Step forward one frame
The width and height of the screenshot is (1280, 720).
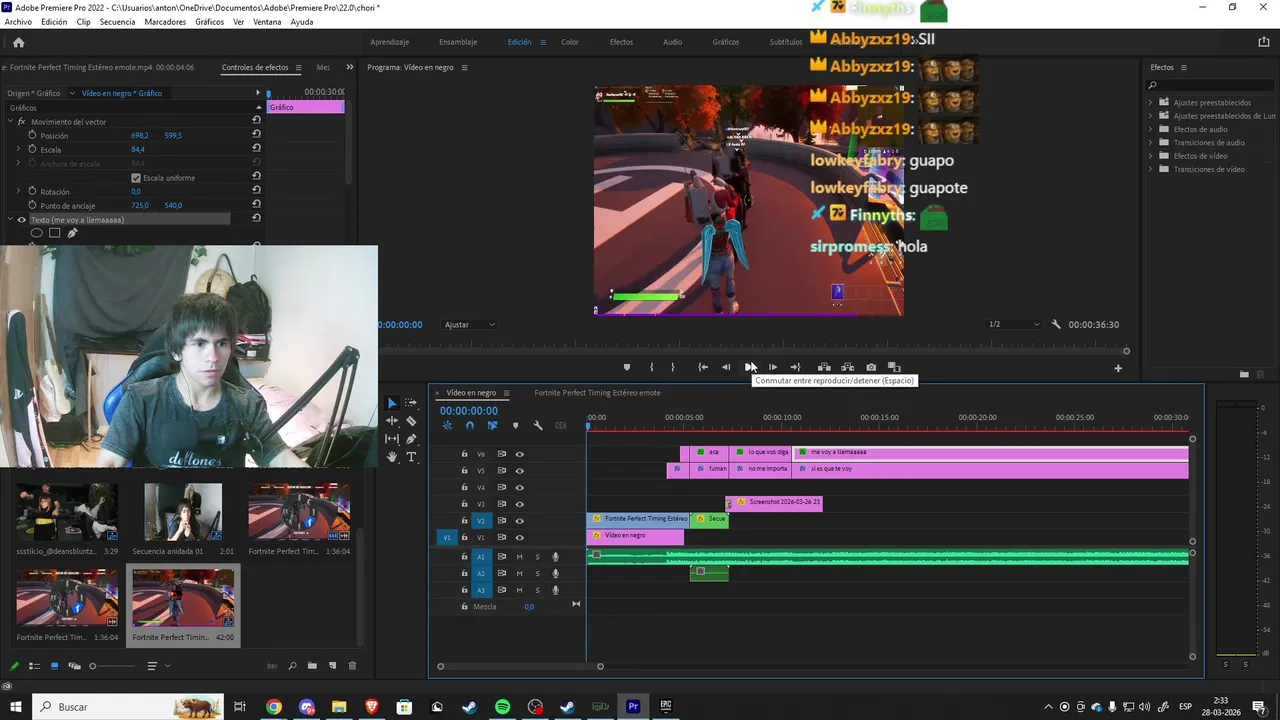(x=772, y=367)
